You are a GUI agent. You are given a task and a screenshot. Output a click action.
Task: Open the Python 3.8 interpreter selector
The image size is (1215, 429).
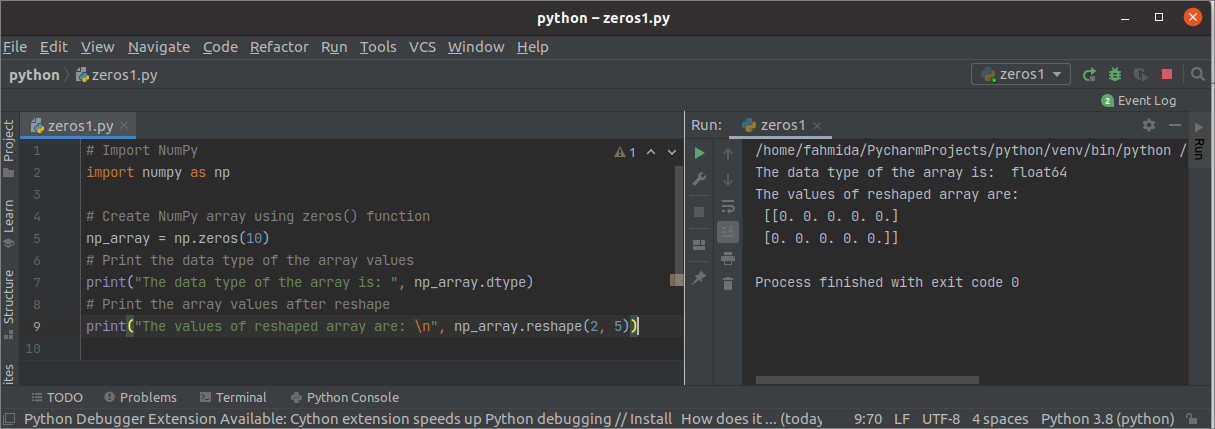pos(1107,419)
